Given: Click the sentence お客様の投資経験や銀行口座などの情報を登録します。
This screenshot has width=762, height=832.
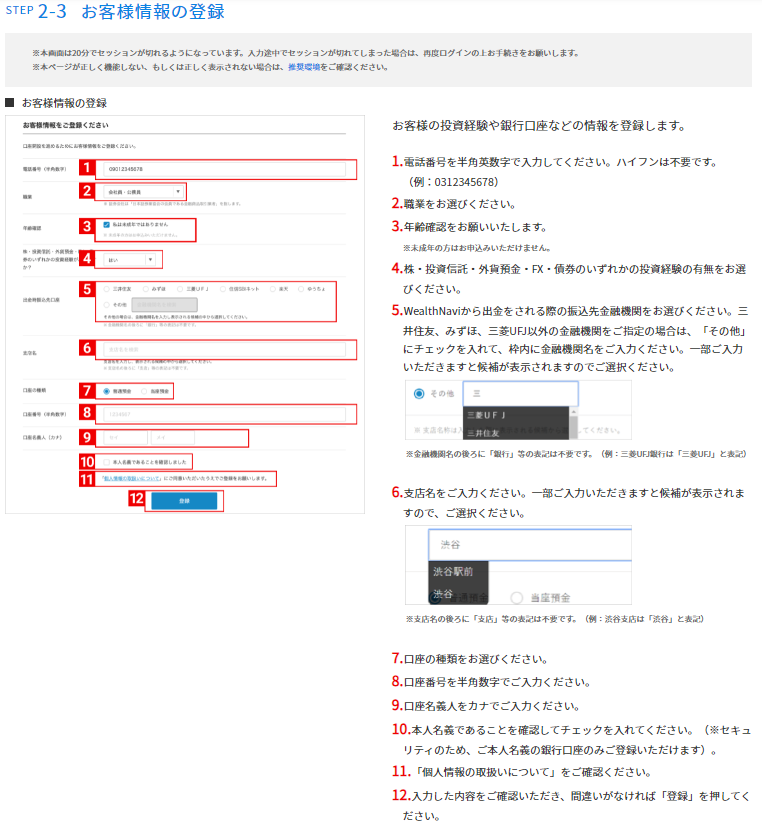Looking at the screenshot, I should coord(539,126).
